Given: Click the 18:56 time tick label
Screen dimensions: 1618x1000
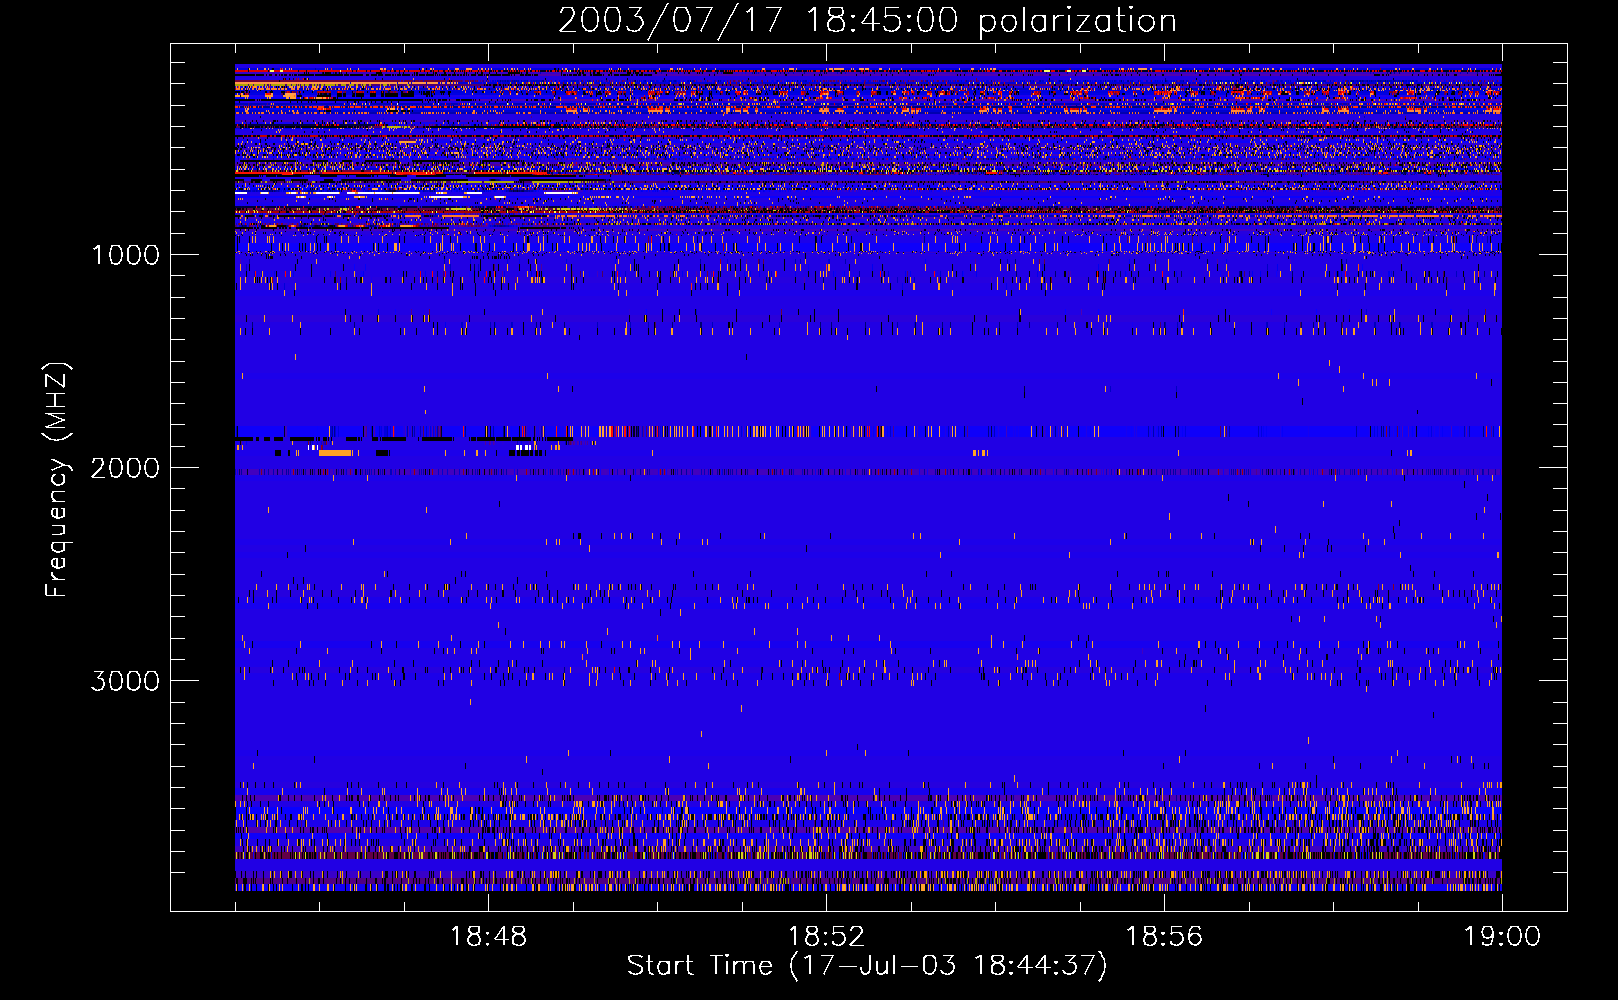Looking at the screenshot, I should pos(1164,937).
